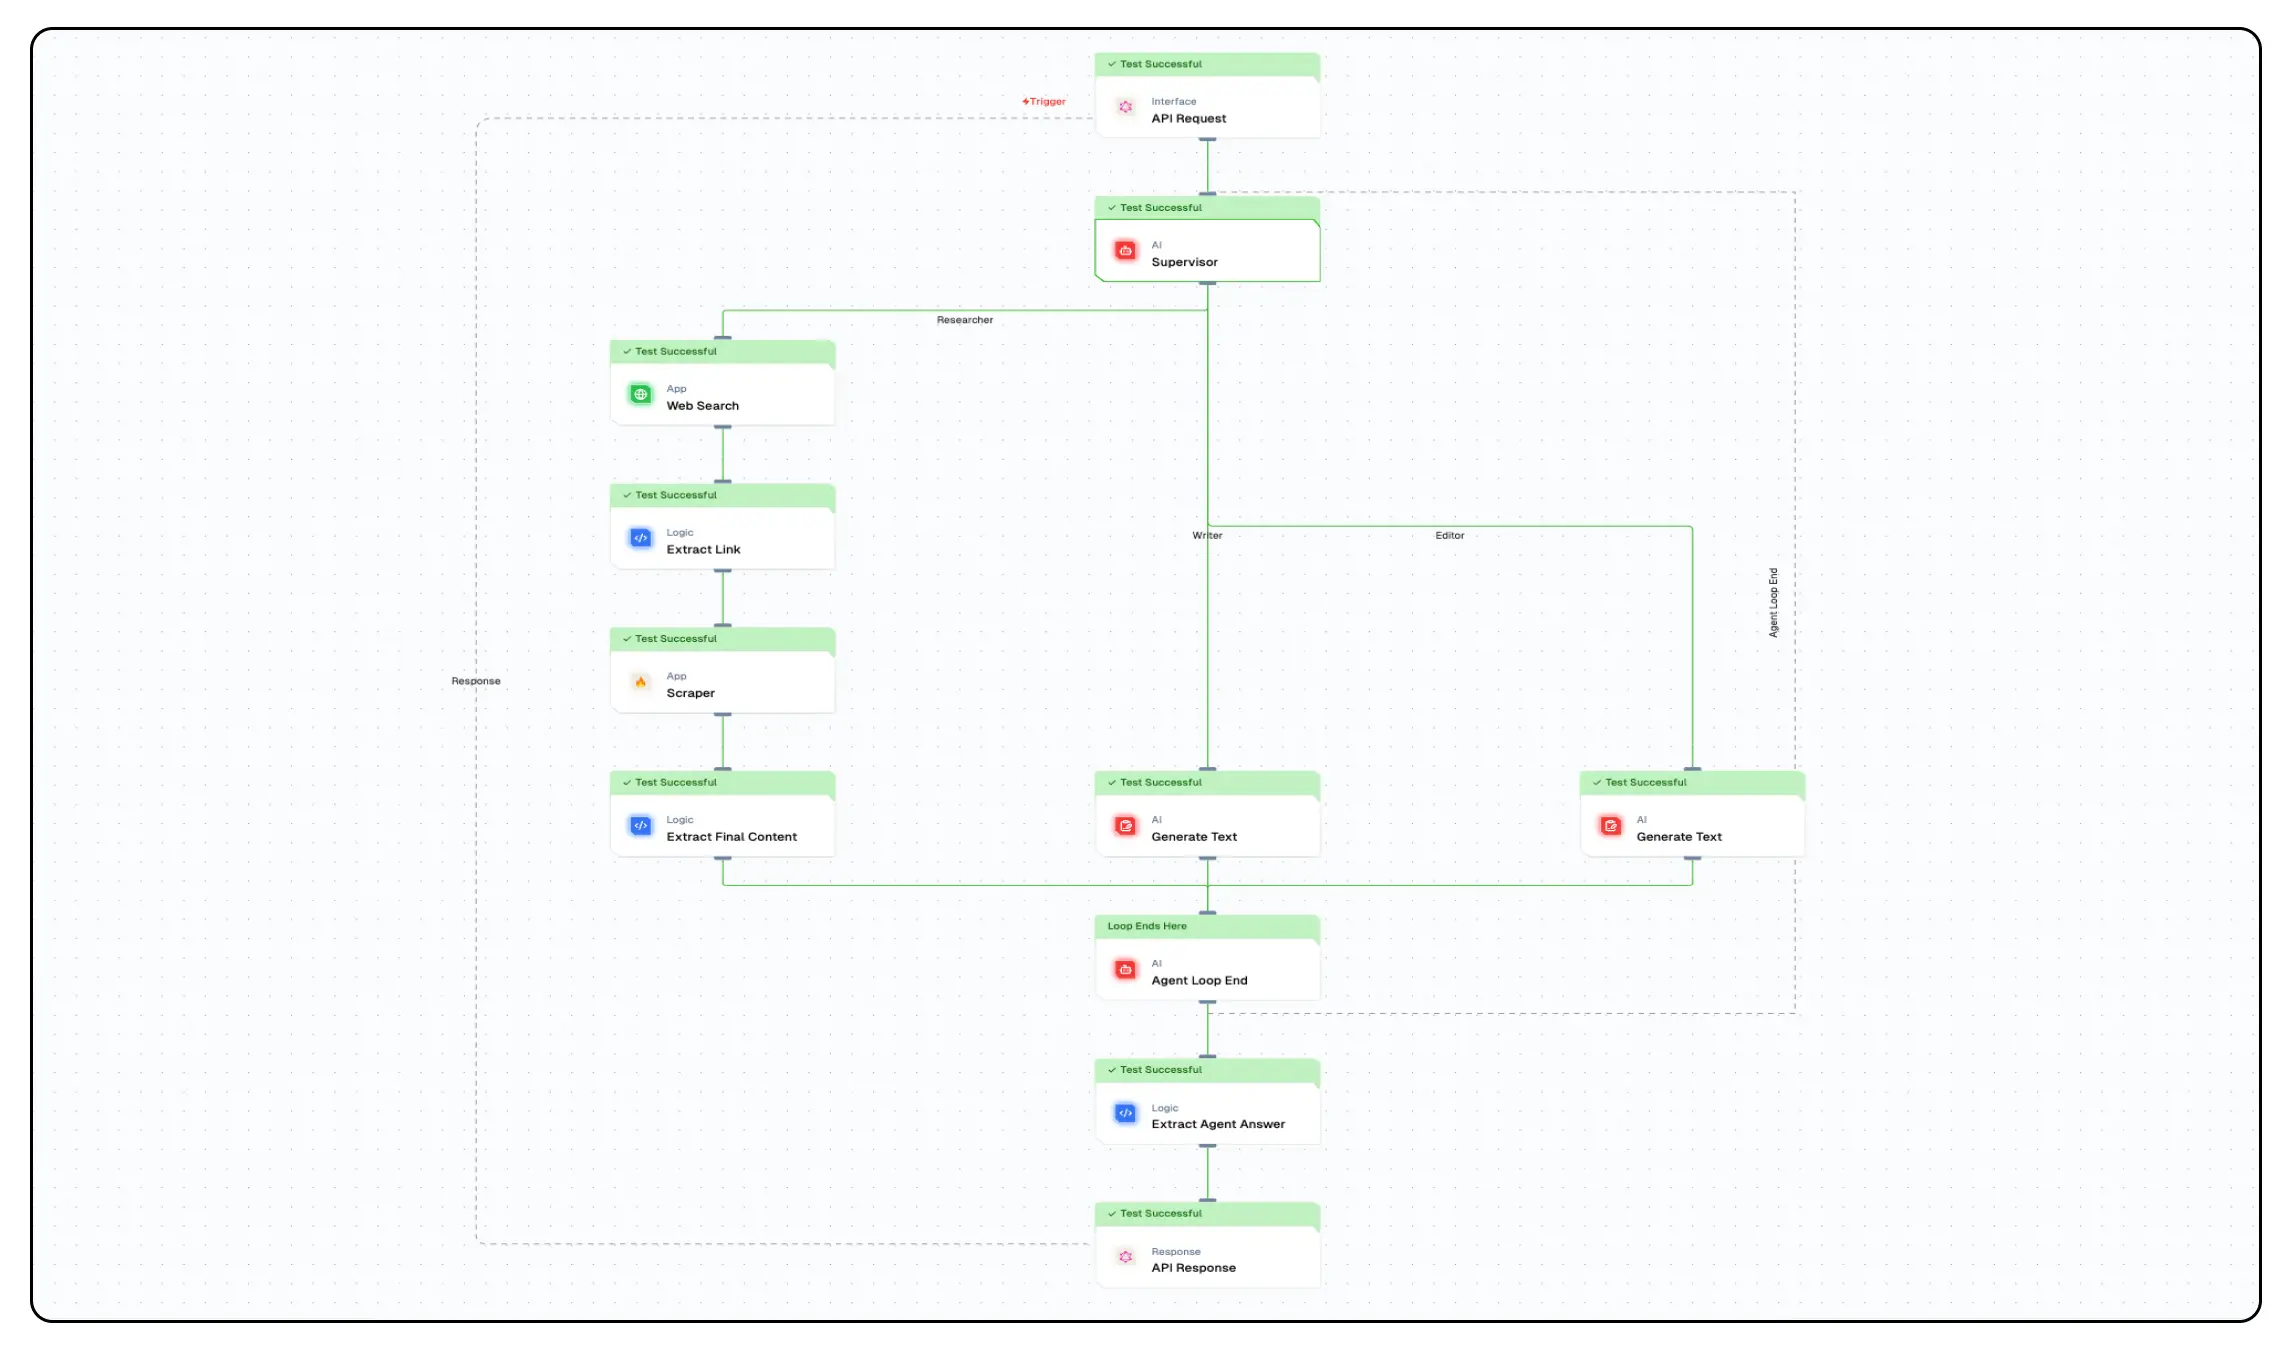Select the Agent Loop End AI icon

[x=1126, y=969]
